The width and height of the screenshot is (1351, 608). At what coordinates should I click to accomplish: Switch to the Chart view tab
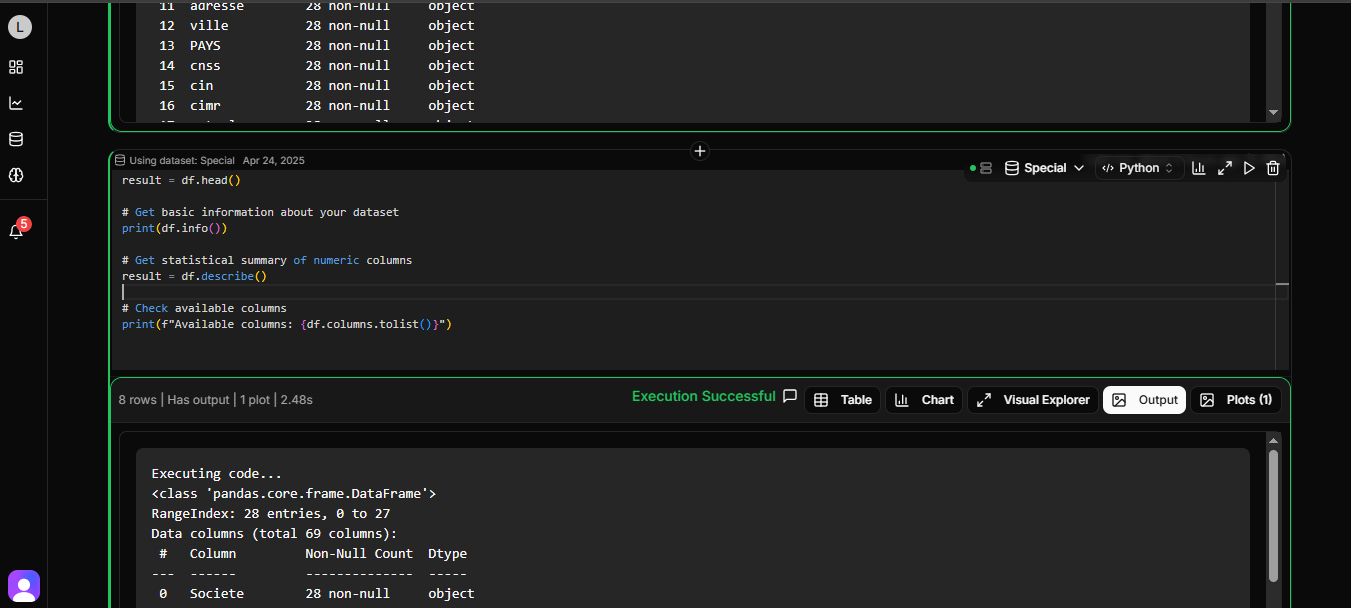[925, 400]
